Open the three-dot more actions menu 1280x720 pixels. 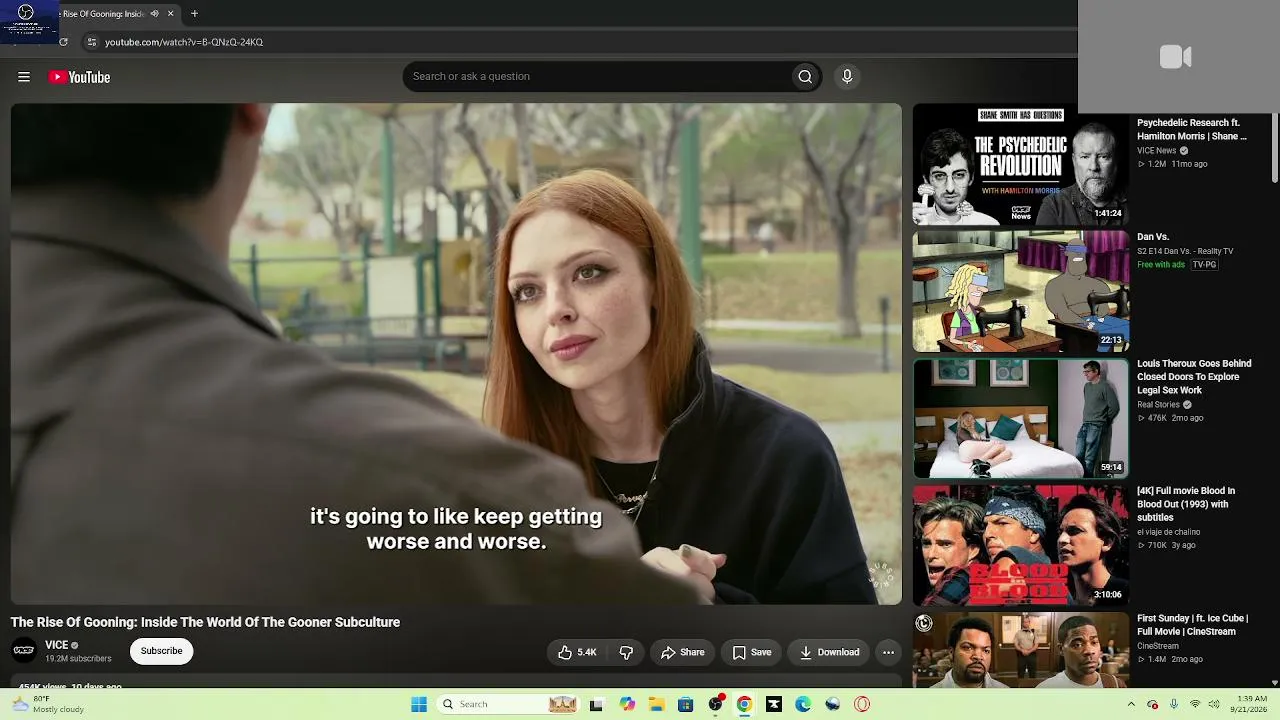pyautogui.click(x=888, y=652)
